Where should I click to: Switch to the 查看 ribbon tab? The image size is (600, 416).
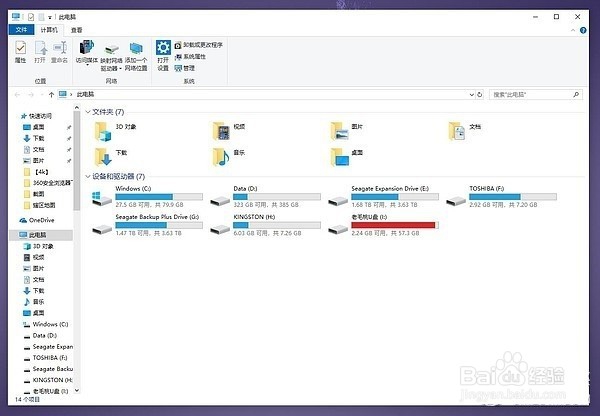(x=77, y=30)
